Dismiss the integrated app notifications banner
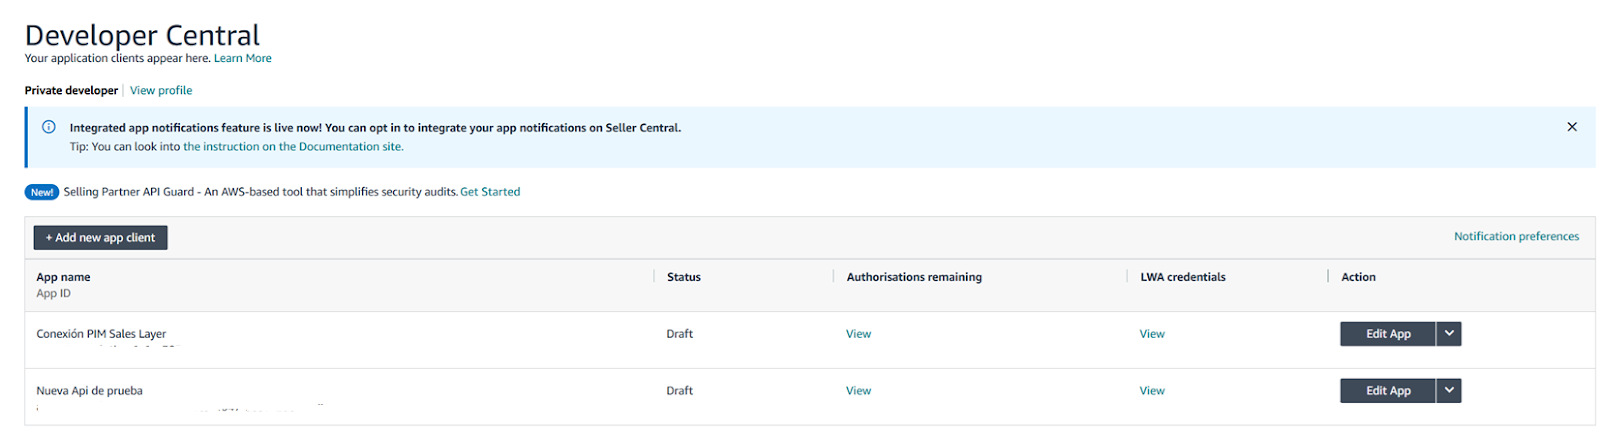 pos(1571,127)
